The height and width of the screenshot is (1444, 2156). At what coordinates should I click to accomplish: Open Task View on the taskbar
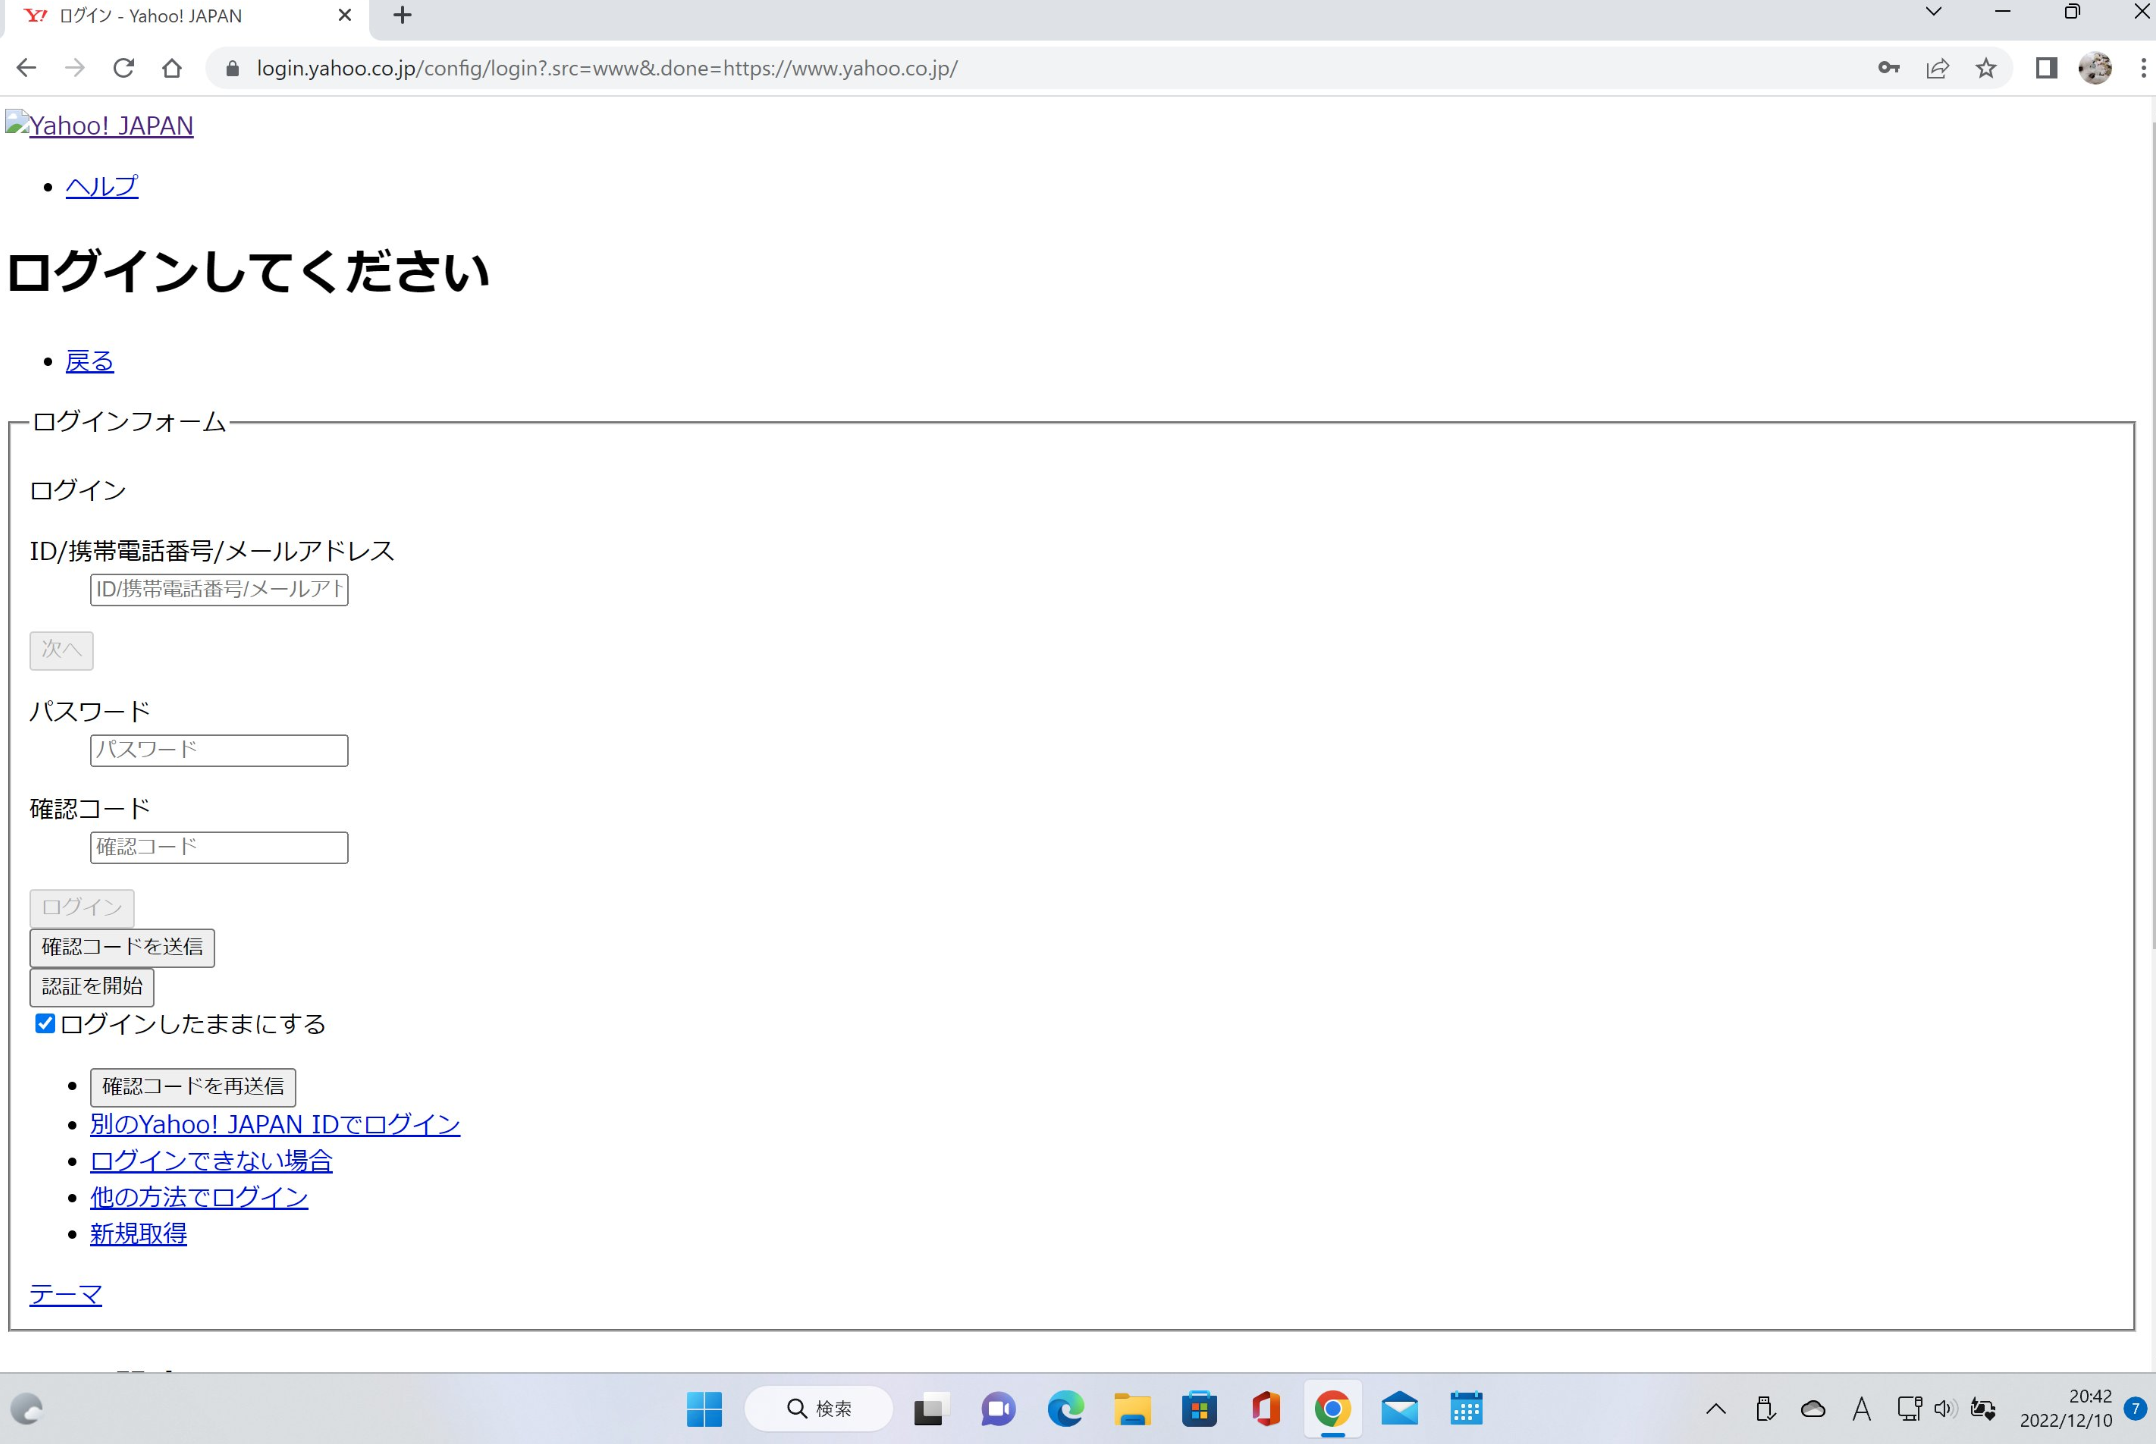click(929, 1409)
